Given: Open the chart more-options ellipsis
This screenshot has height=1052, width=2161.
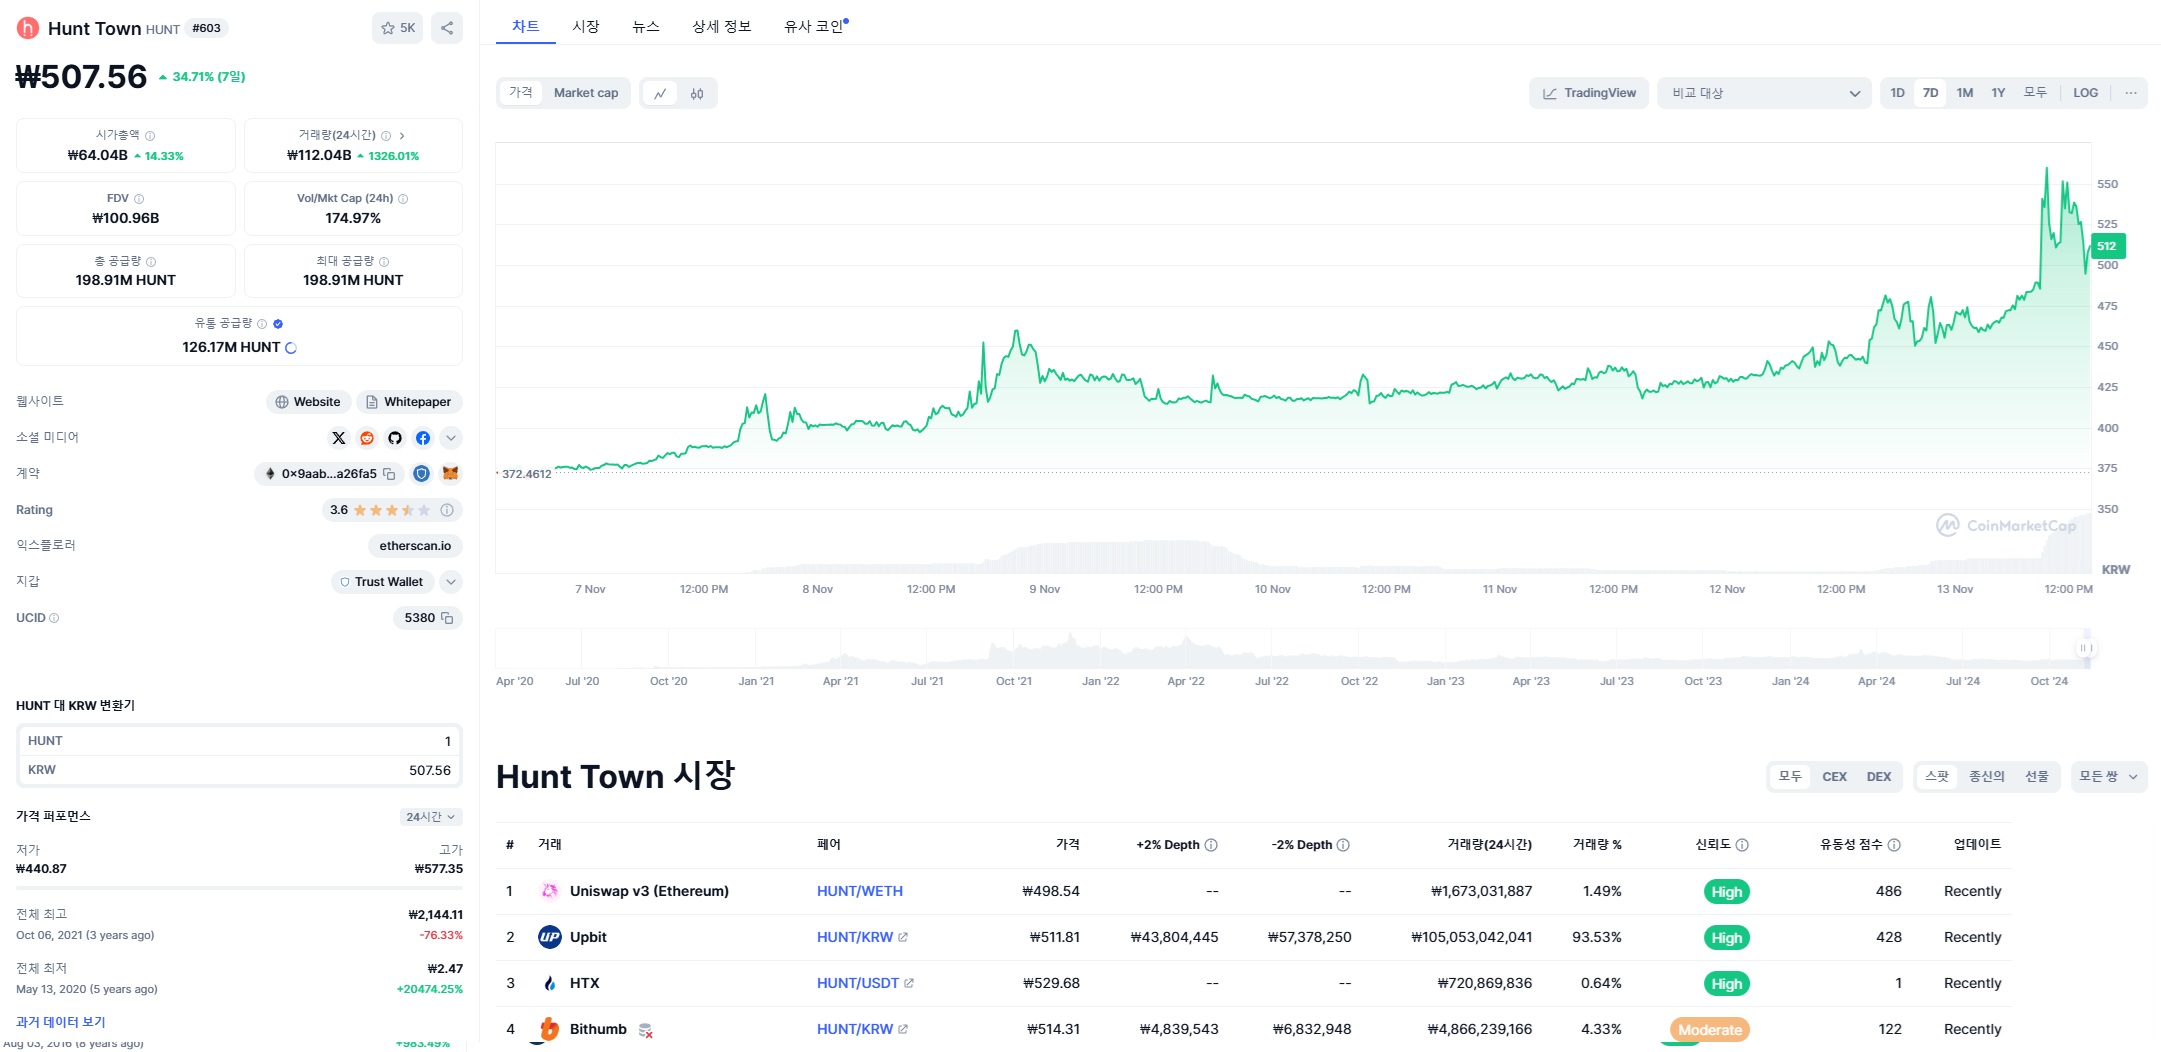Looking at the screenshot, I should [2131, 93].
